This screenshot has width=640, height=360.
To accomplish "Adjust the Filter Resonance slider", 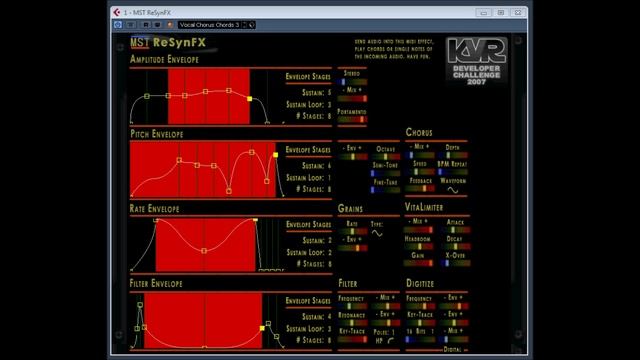I will 352,323.
